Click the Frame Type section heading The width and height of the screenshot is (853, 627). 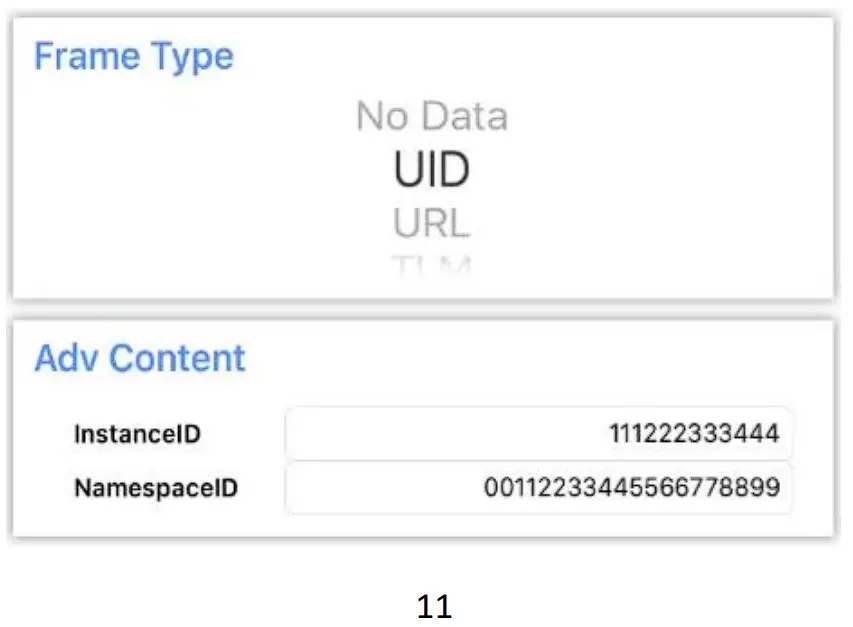pos(133,56)
